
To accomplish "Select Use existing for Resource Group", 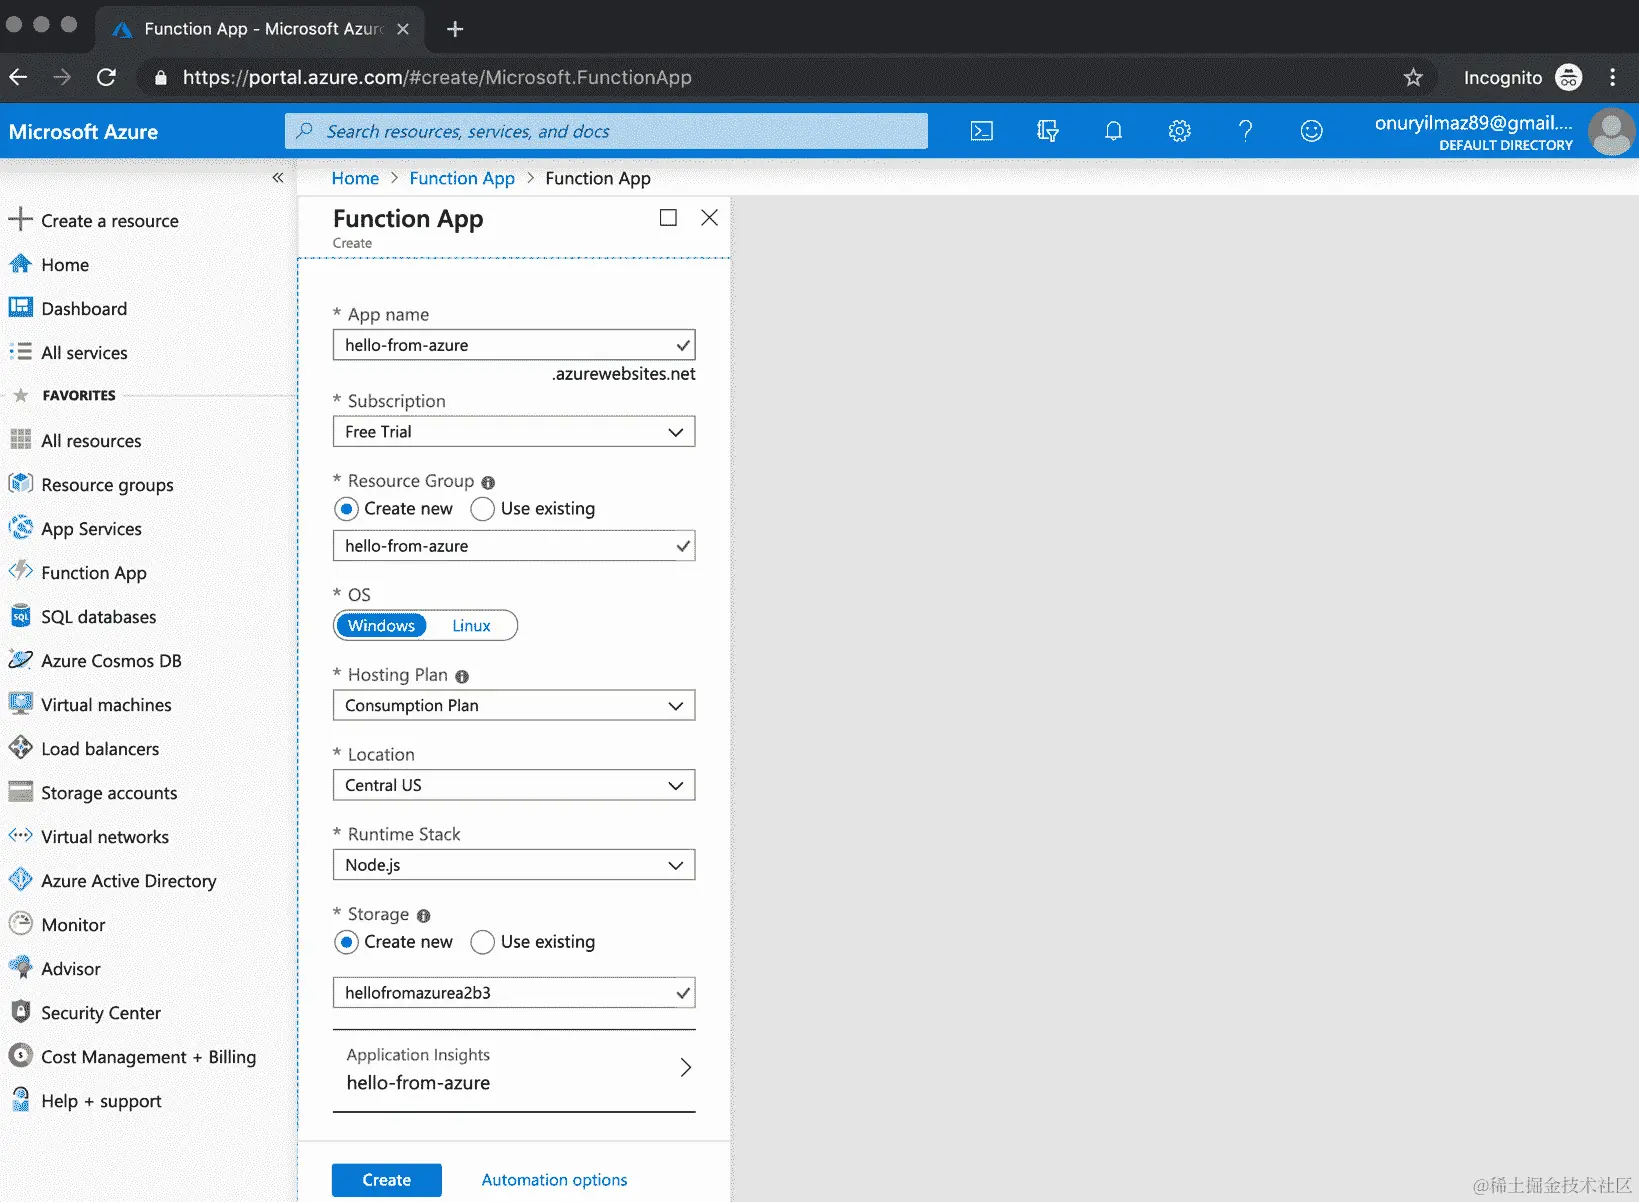I will 482,509.
